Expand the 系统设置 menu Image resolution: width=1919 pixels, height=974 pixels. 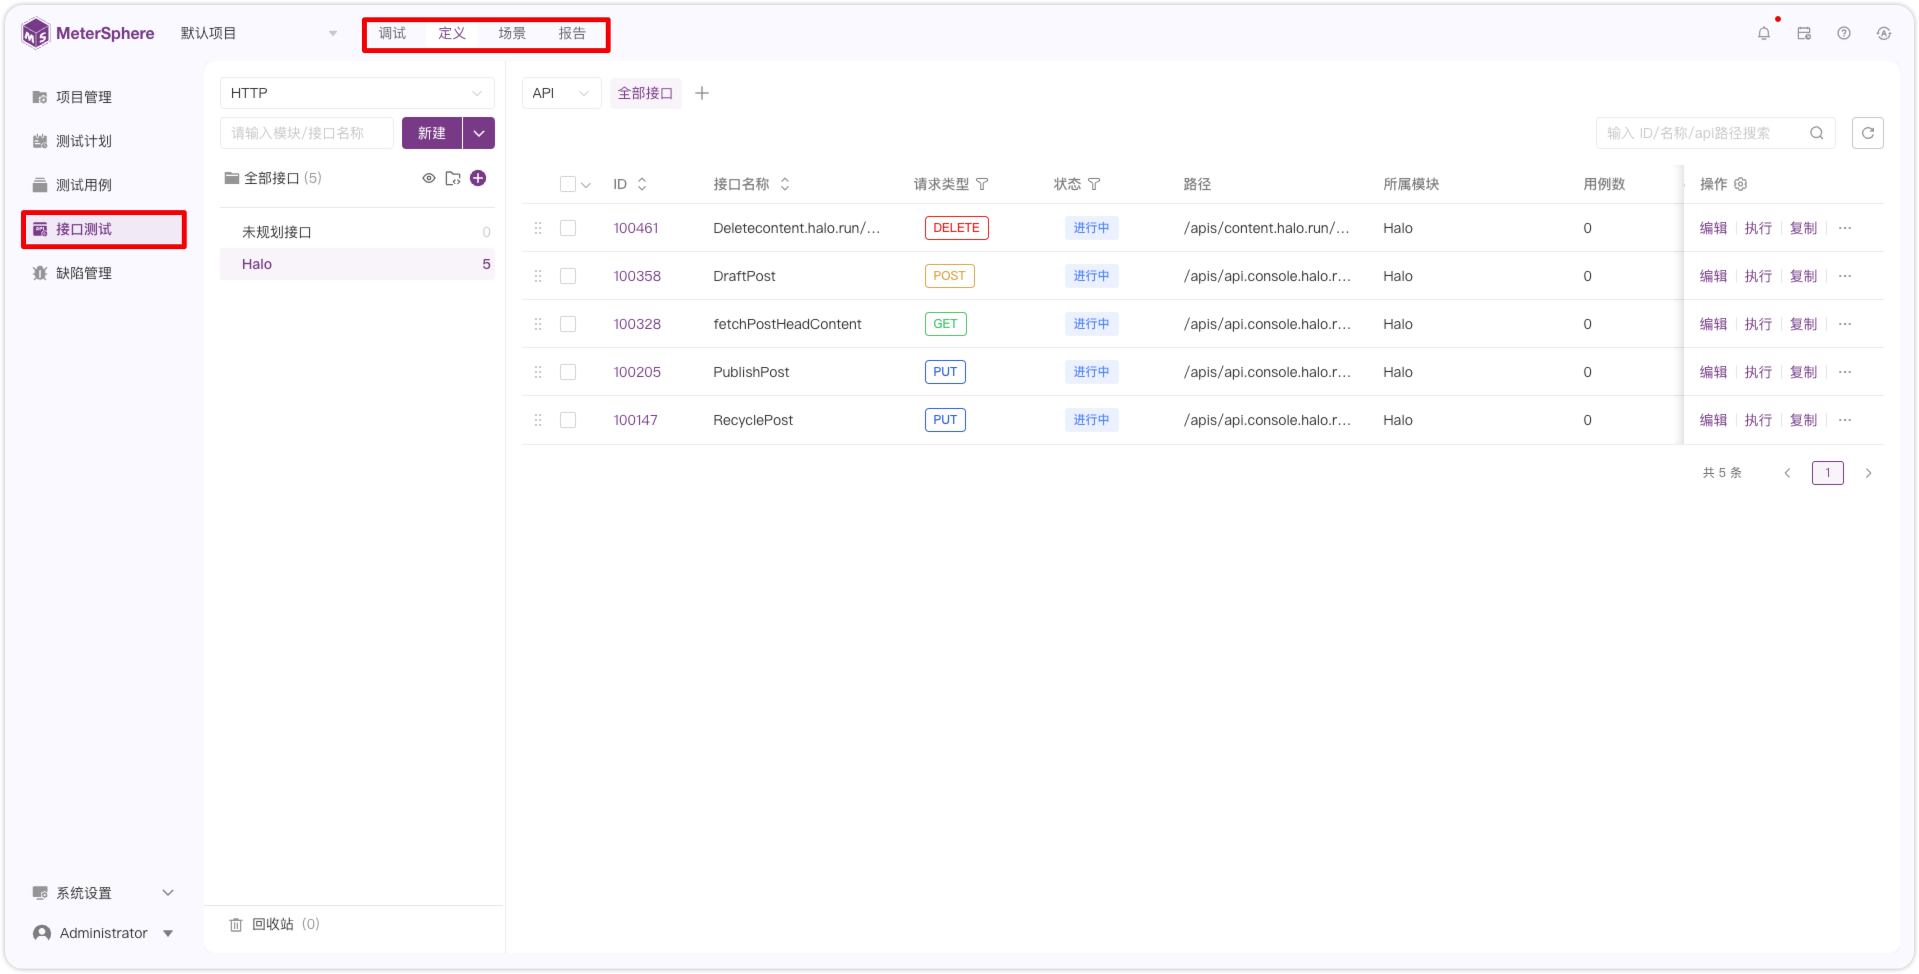tap(103, 893)
